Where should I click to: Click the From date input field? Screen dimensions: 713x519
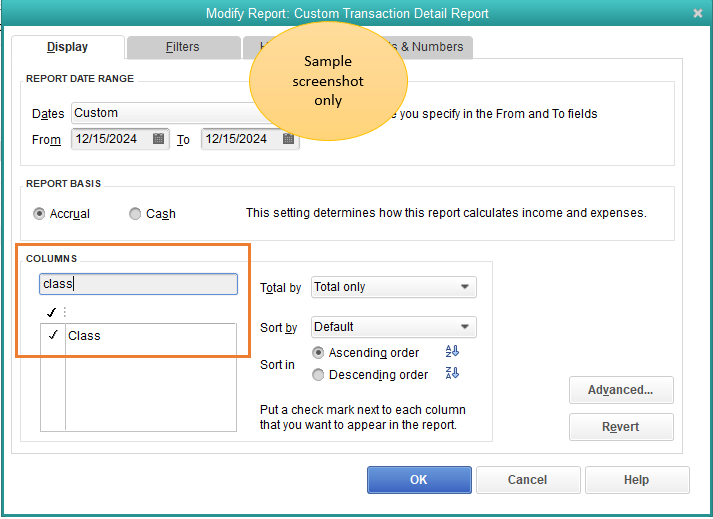pyautogui.click(x=108, y=140)
